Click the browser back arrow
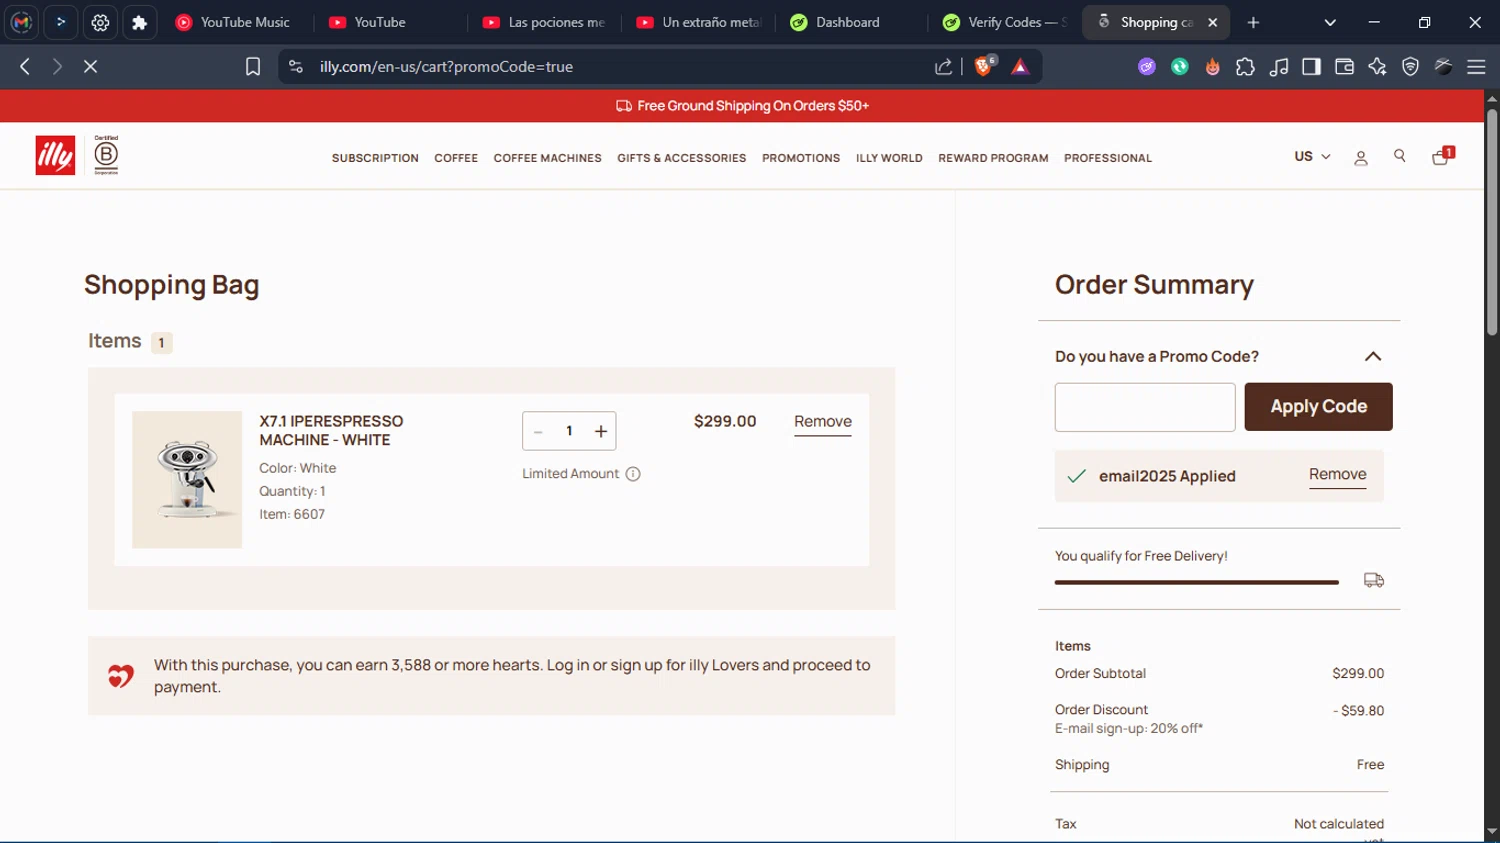 [25, 66]
